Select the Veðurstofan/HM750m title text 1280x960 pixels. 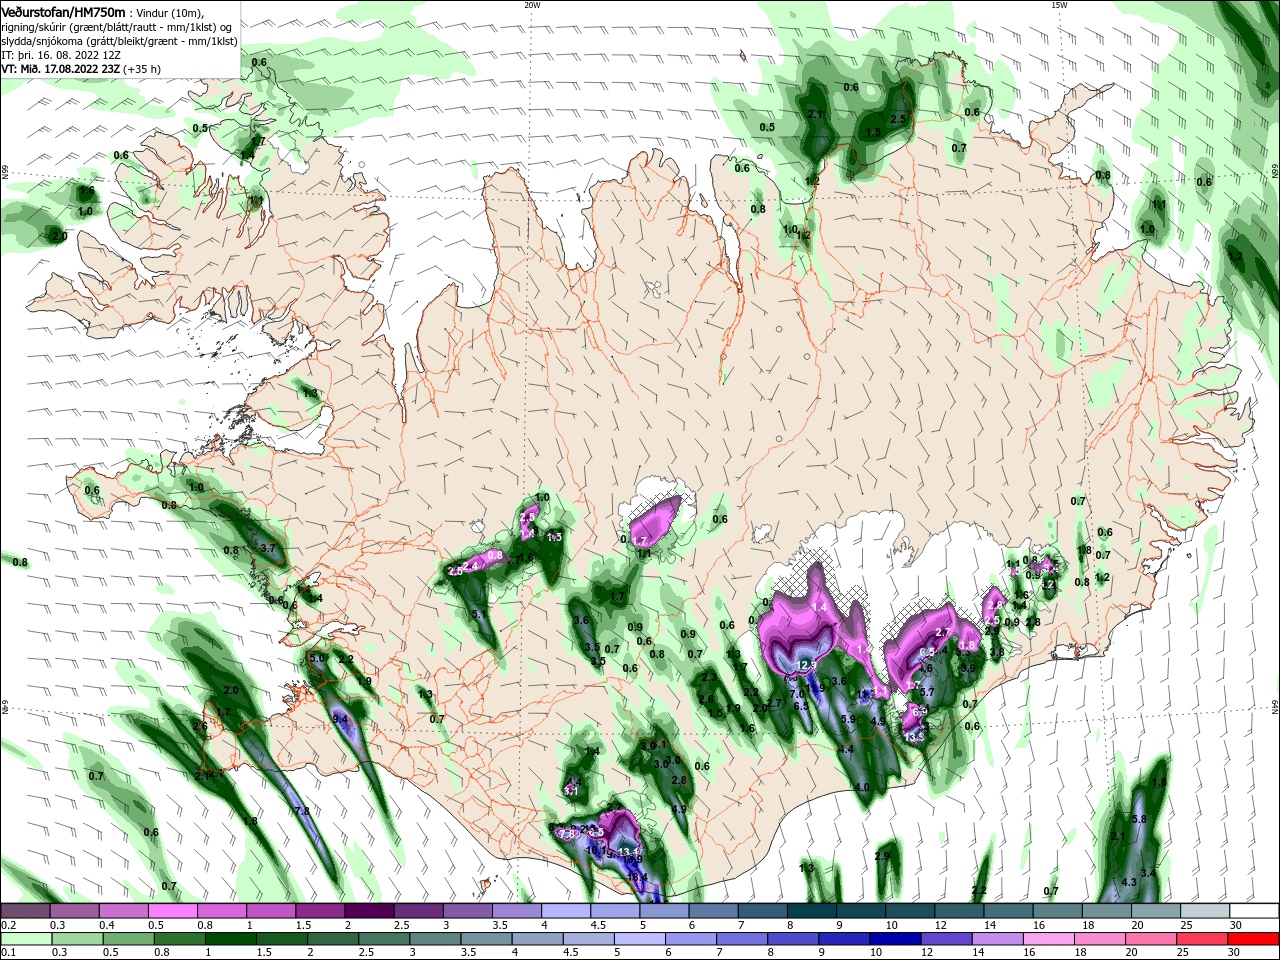(x=63, y=12)
